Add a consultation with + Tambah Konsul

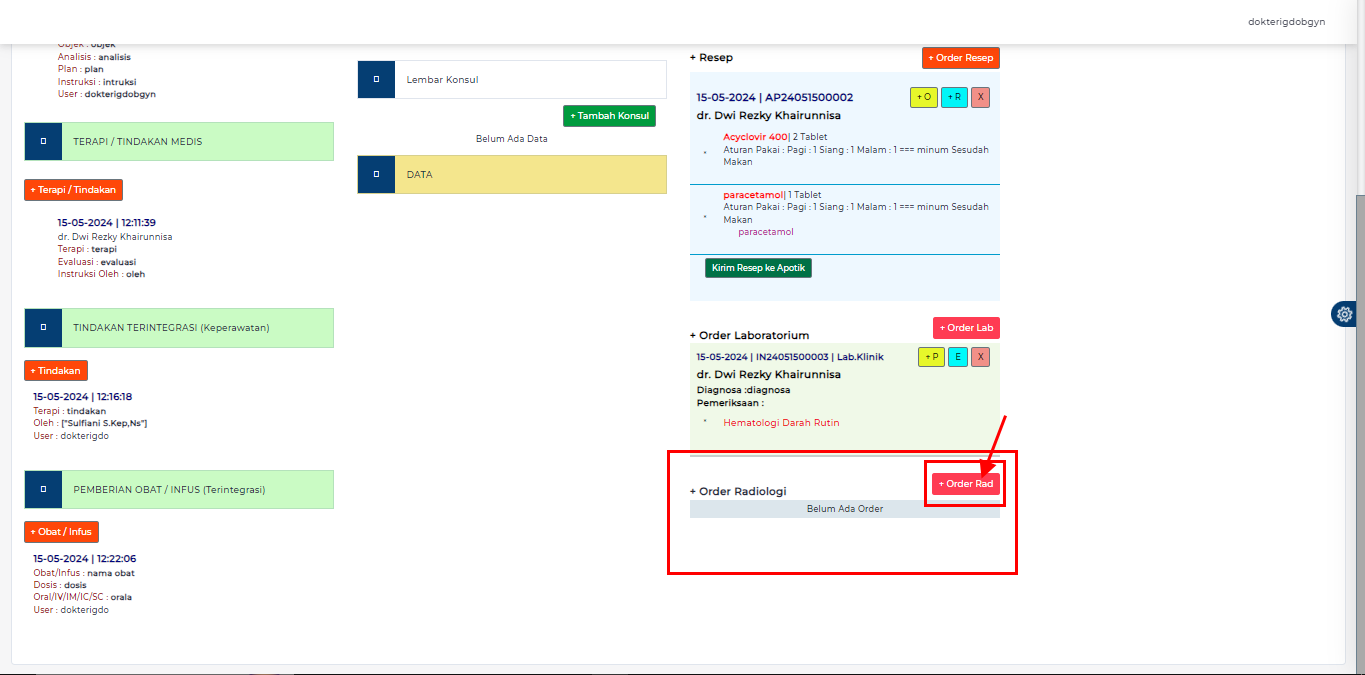(609, 116)
